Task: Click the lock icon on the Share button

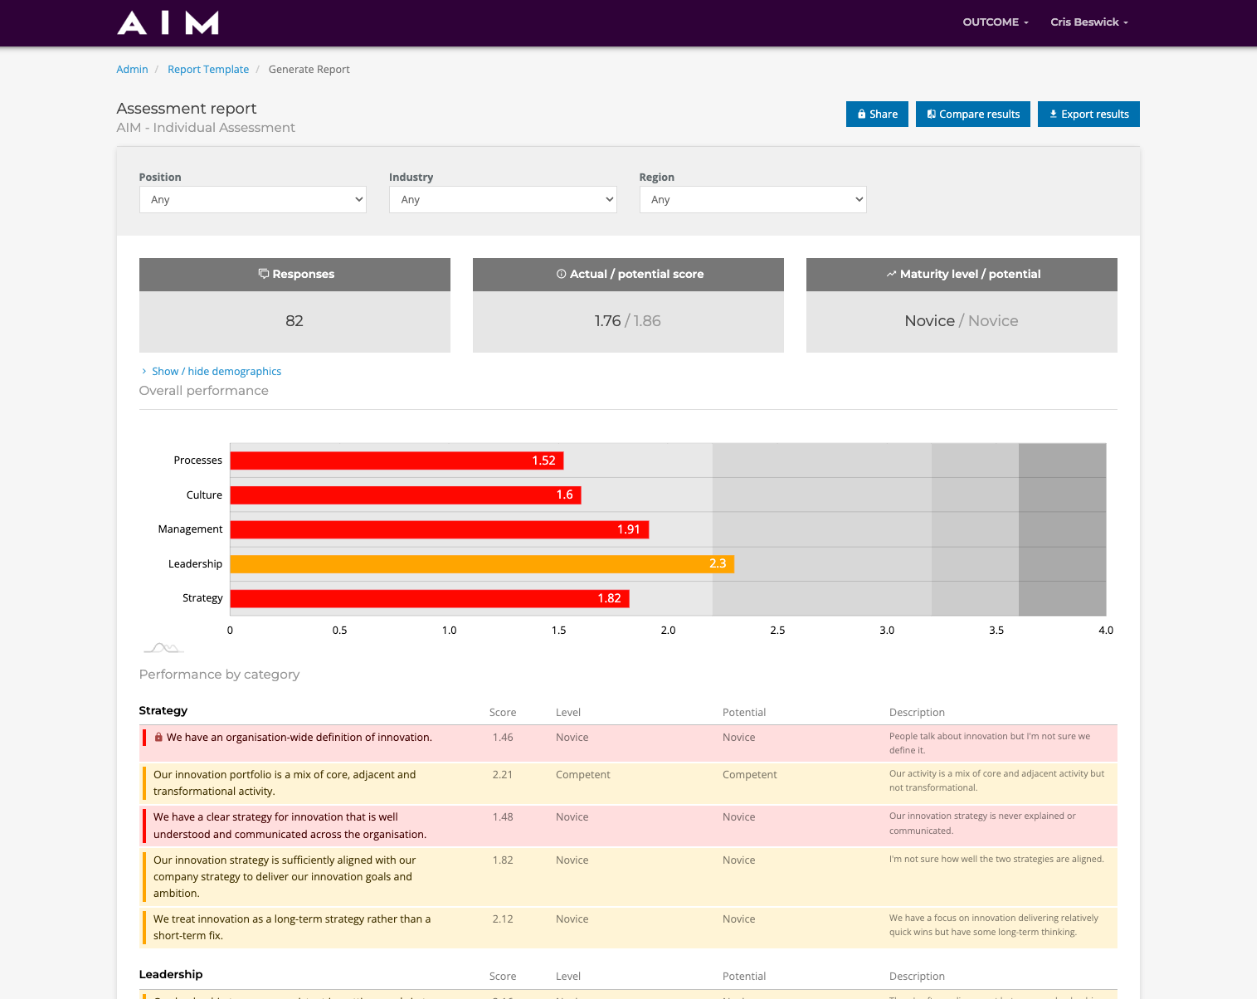Action: coord(862,114)
